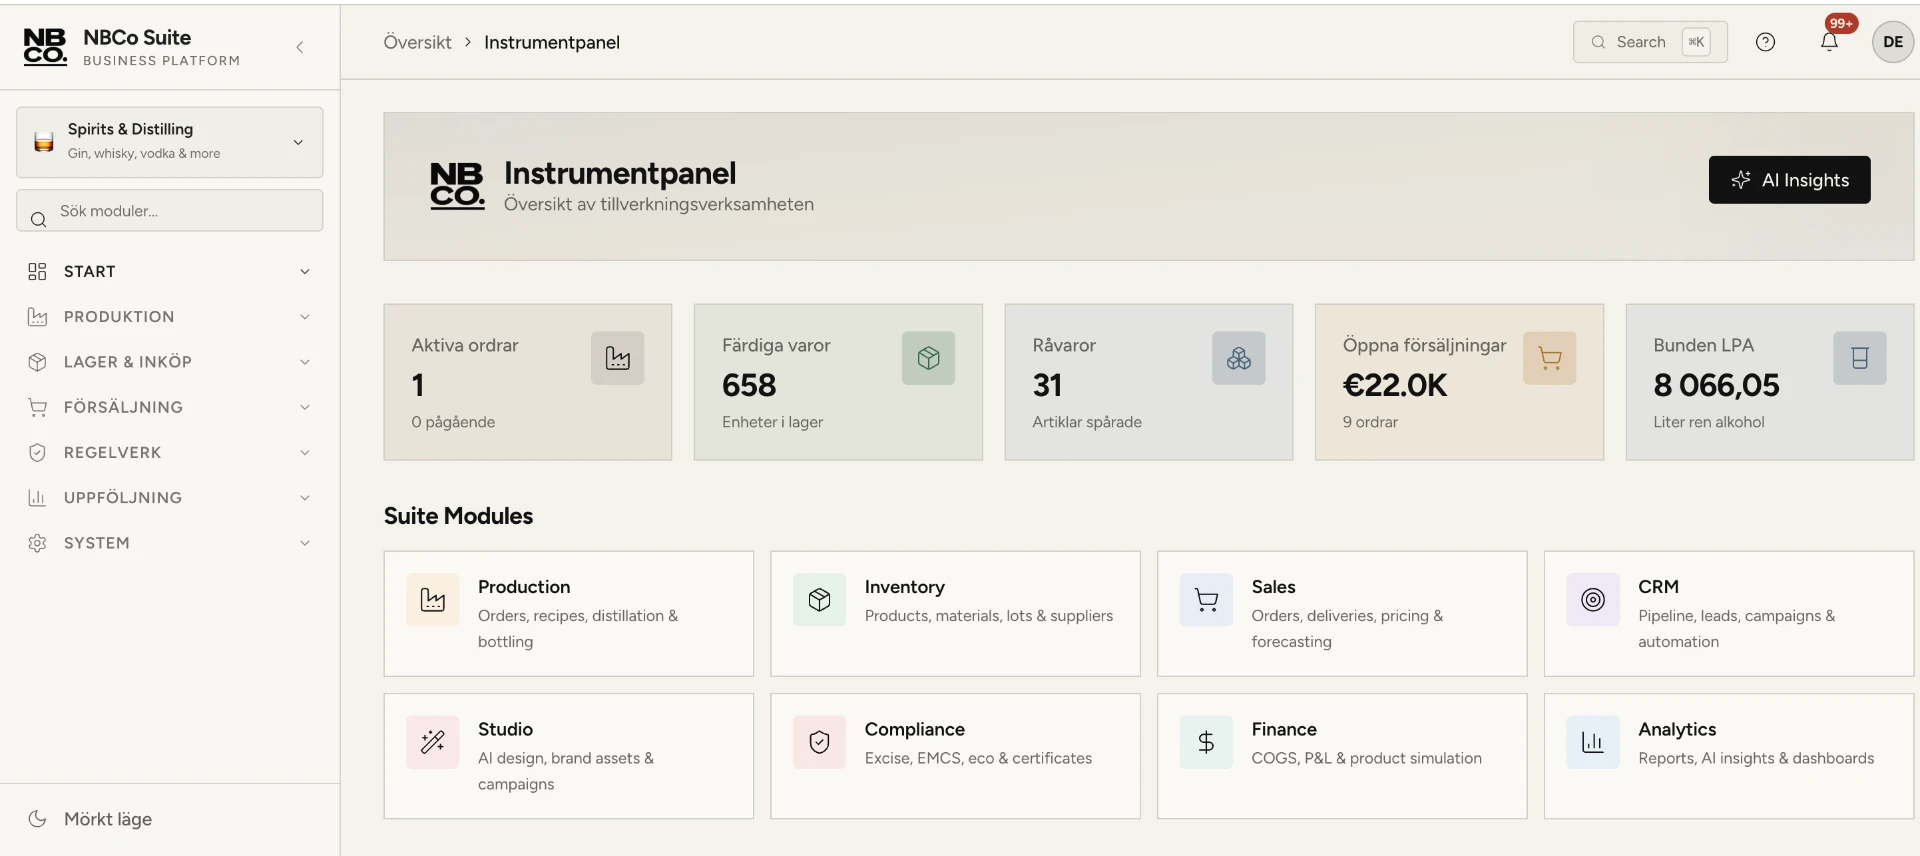Screen dimensions: 1920x856
Task: Select REGELVERK in the sidebar
Action: pos(169,453)
